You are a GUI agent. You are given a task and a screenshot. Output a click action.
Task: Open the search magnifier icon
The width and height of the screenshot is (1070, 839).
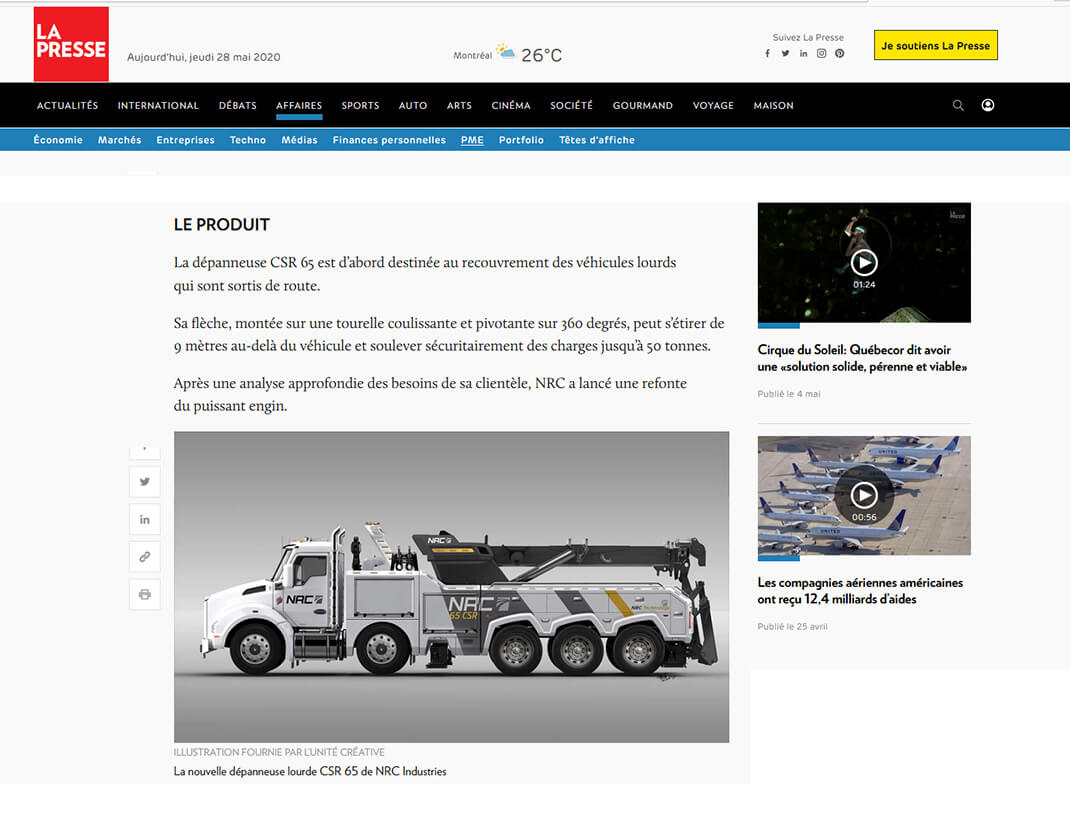pos(958,105)
